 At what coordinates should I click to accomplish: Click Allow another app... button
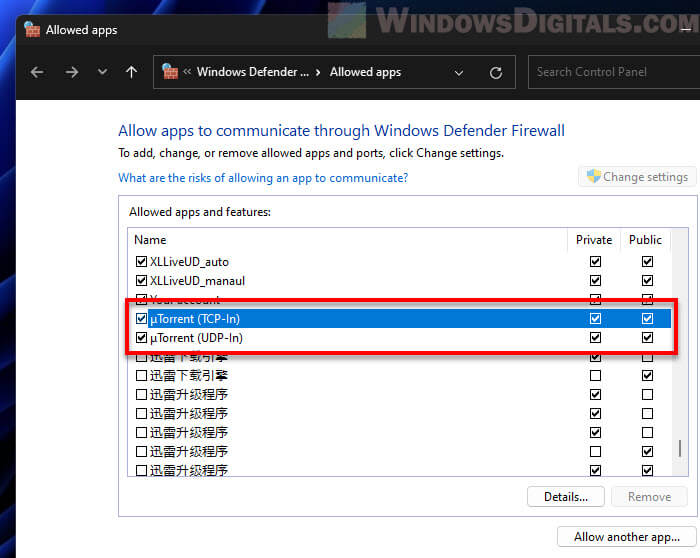click(627, 537)
